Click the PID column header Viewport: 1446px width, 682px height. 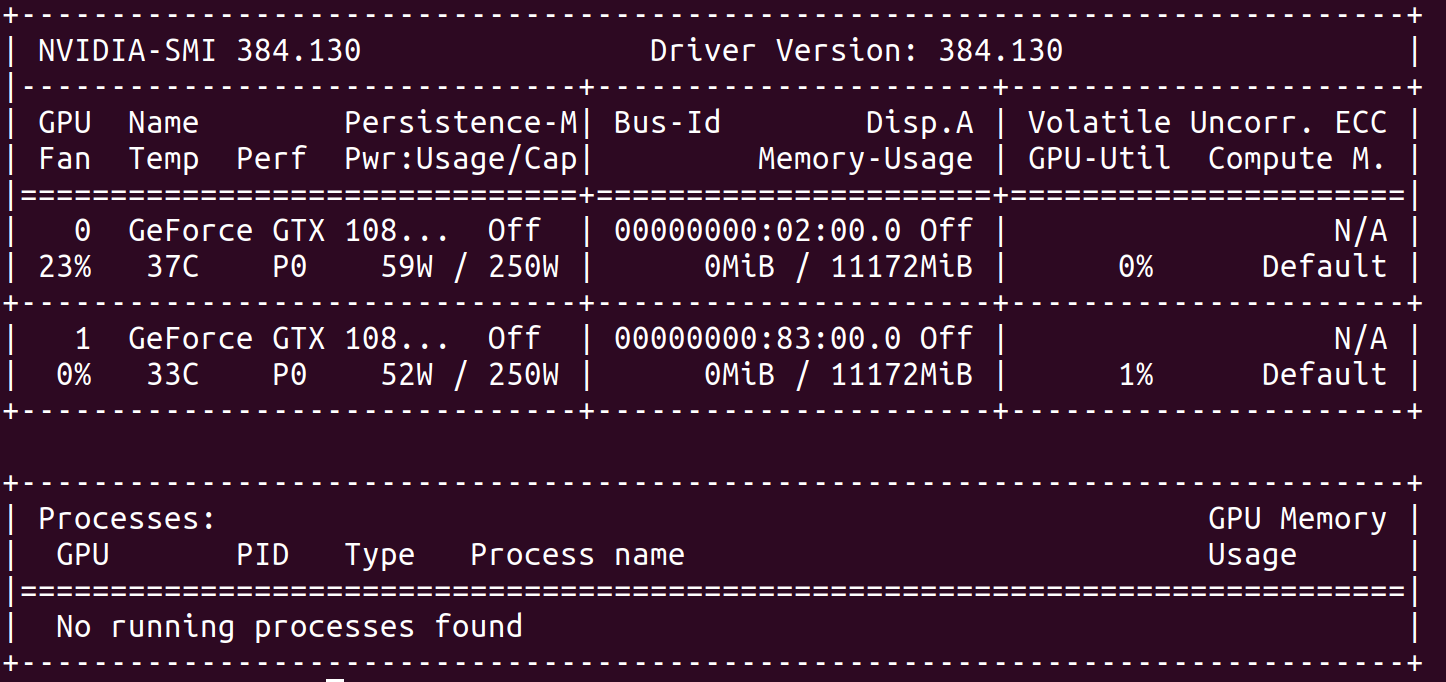coord(263,555)
